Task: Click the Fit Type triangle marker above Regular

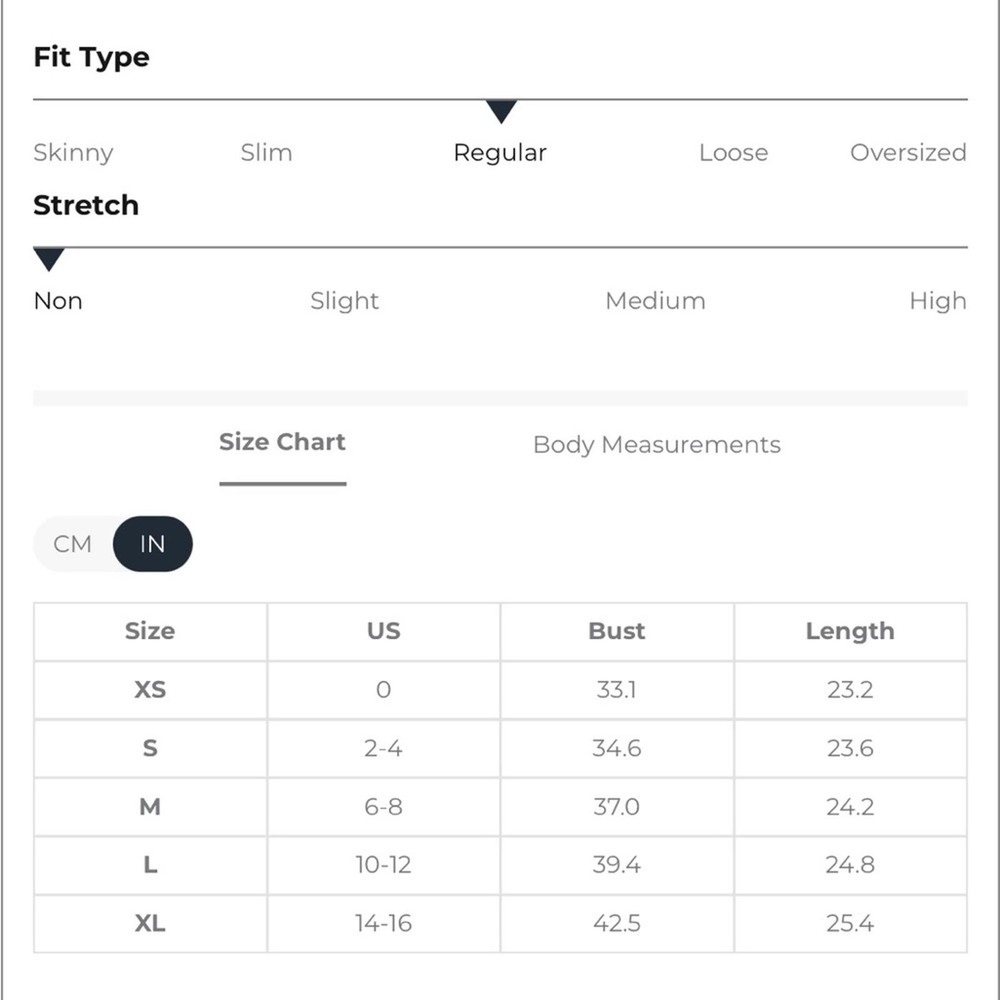Action: 501,111
